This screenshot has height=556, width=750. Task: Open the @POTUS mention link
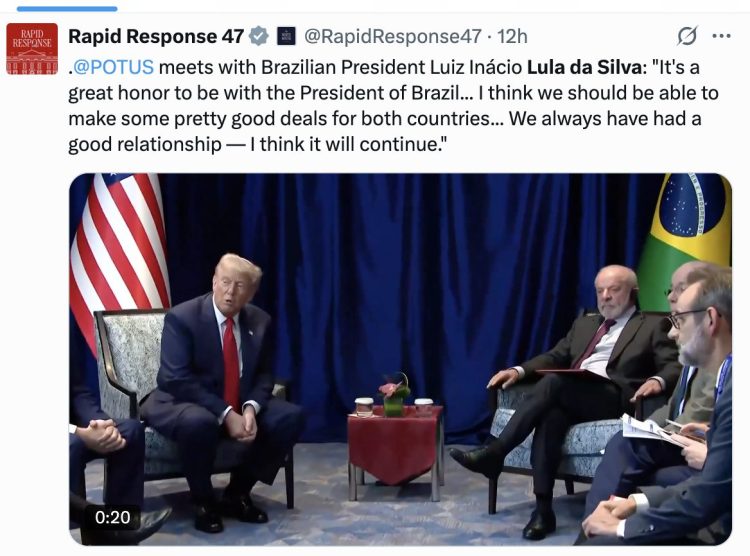113,68
